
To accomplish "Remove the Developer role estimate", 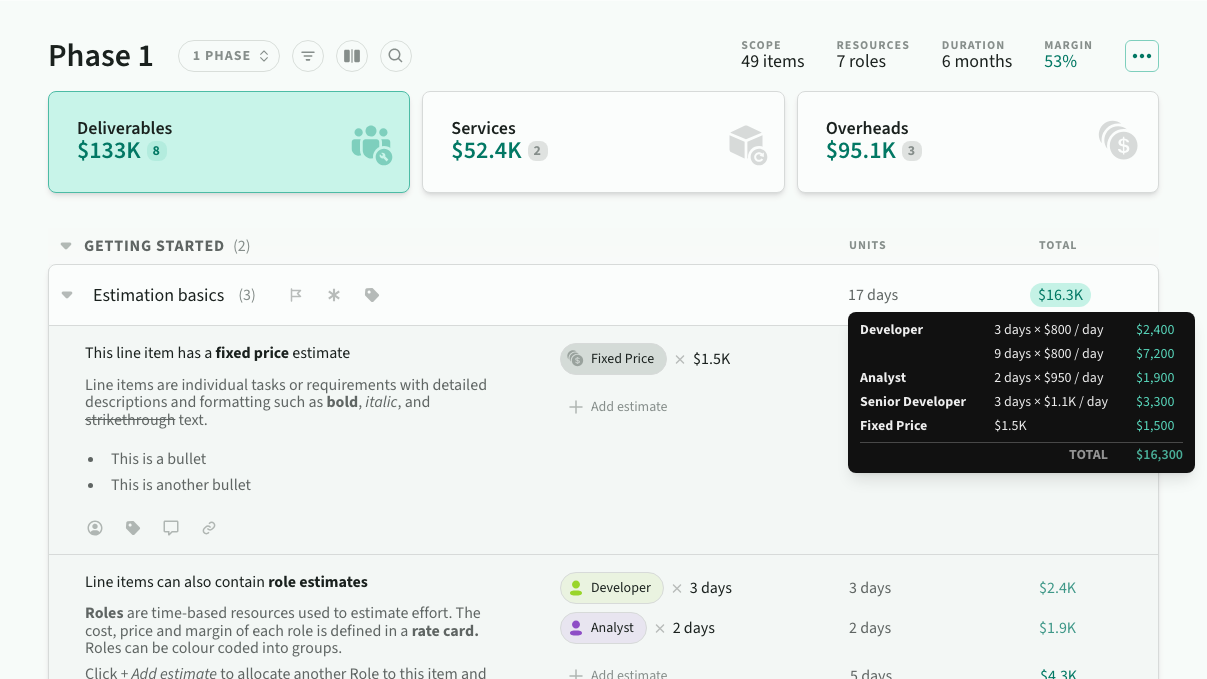I will point(677,588).
